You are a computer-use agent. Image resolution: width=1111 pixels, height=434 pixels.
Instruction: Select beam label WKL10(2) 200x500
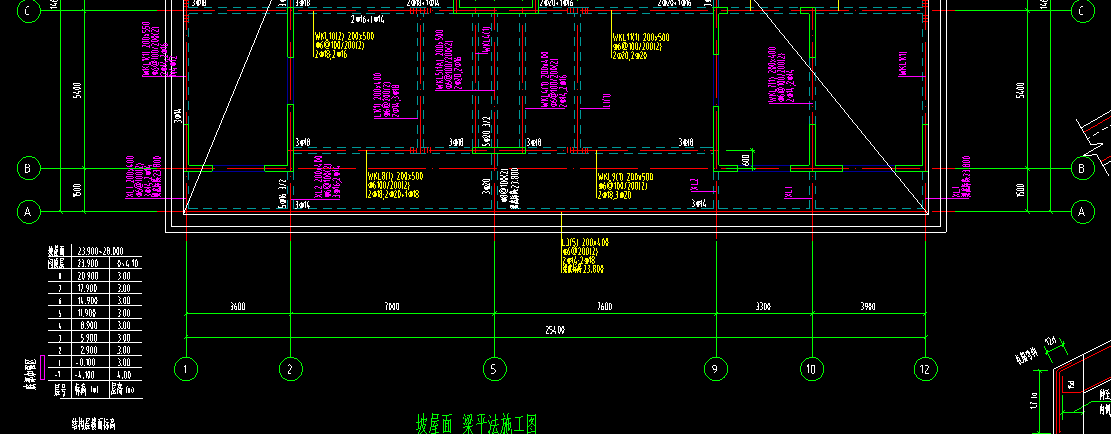tap(344, 37)
